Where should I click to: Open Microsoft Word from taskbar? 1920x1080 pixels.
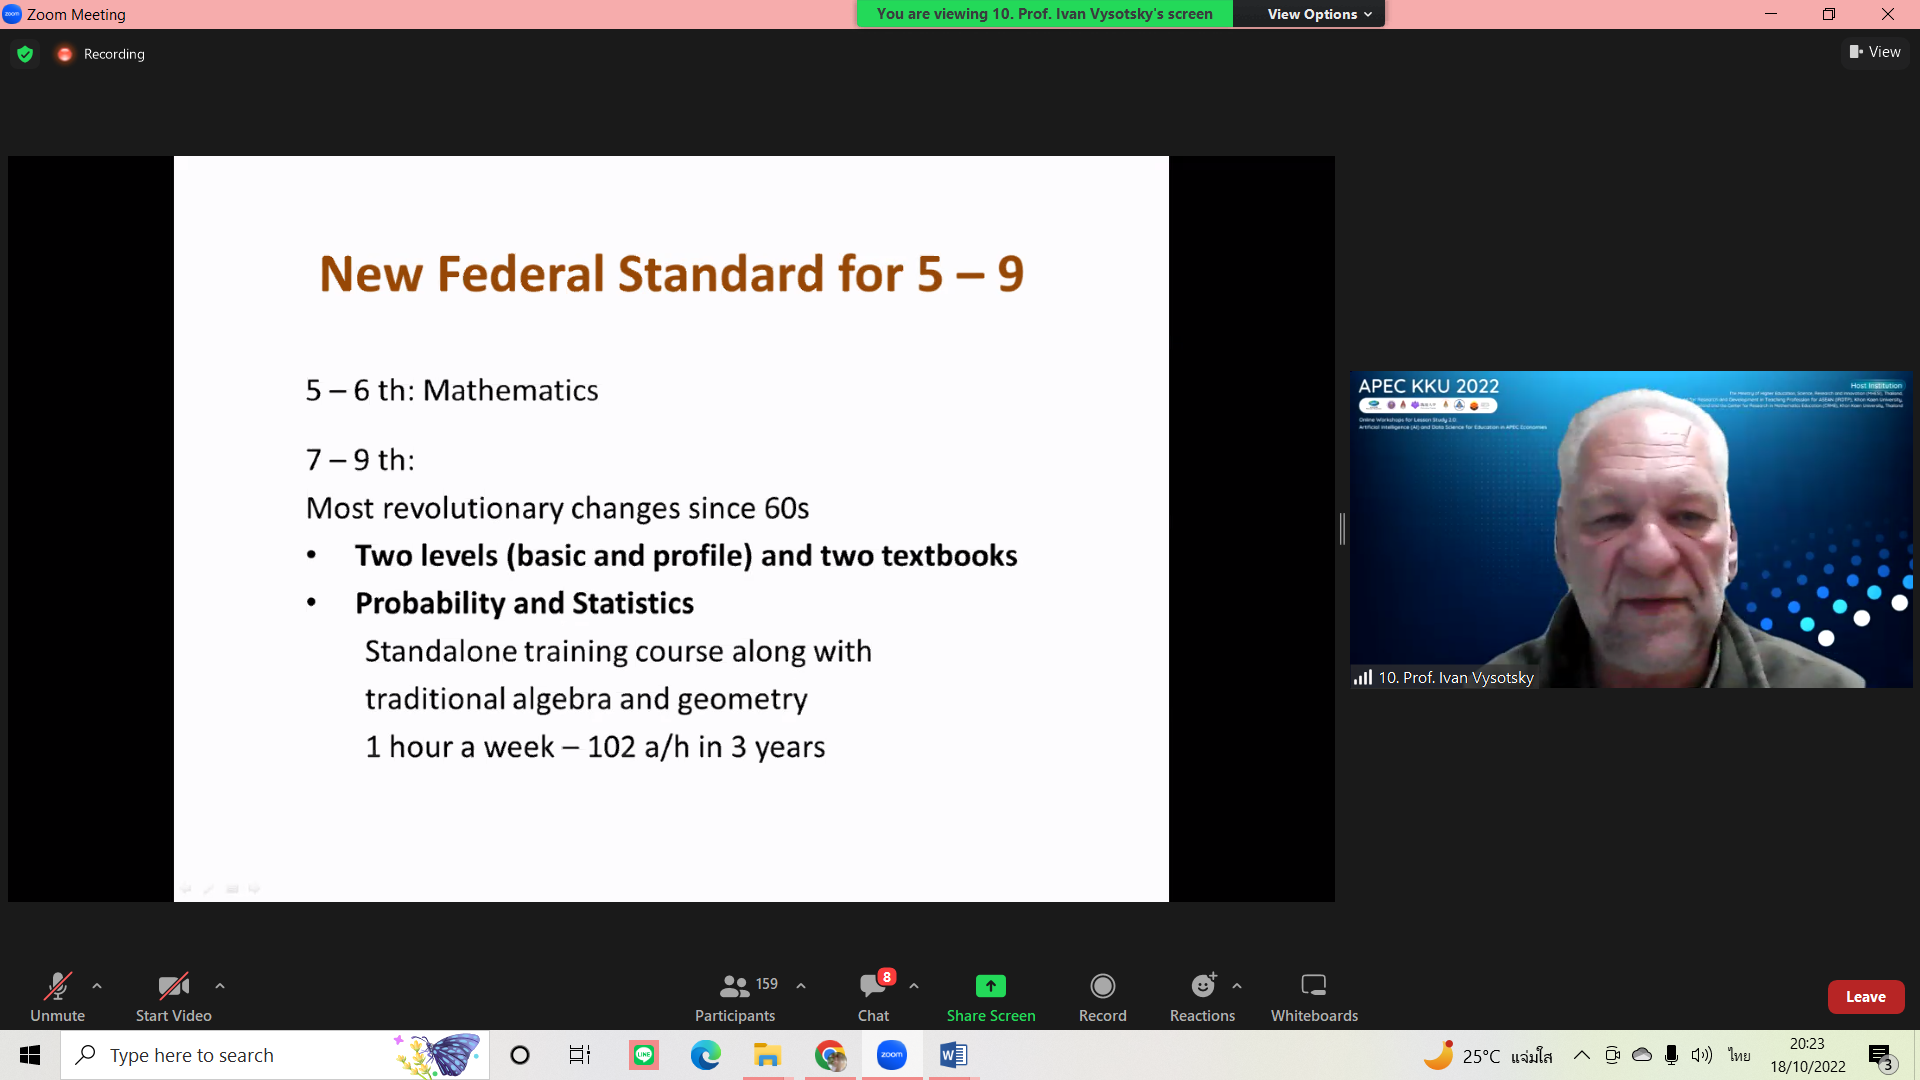(x=953, y=1055)
